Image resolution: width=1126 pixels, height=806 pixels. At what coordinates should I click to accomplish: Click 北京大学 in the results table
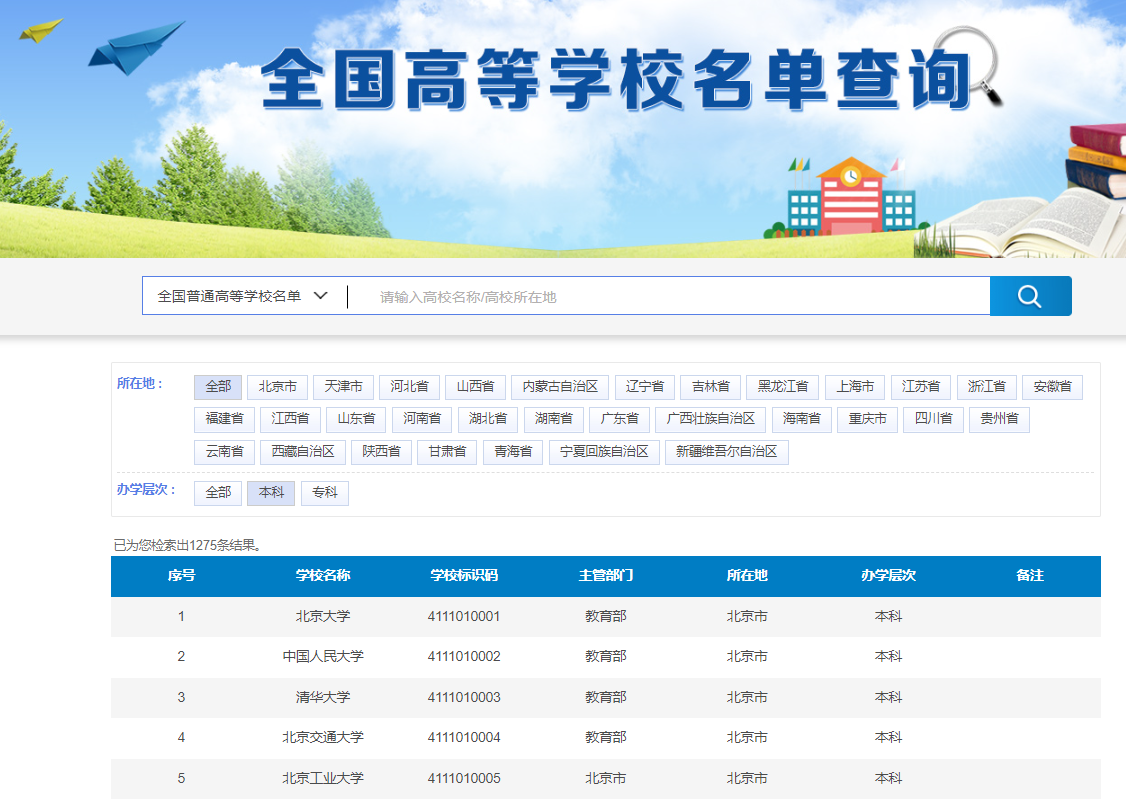(x=323, y=617)
